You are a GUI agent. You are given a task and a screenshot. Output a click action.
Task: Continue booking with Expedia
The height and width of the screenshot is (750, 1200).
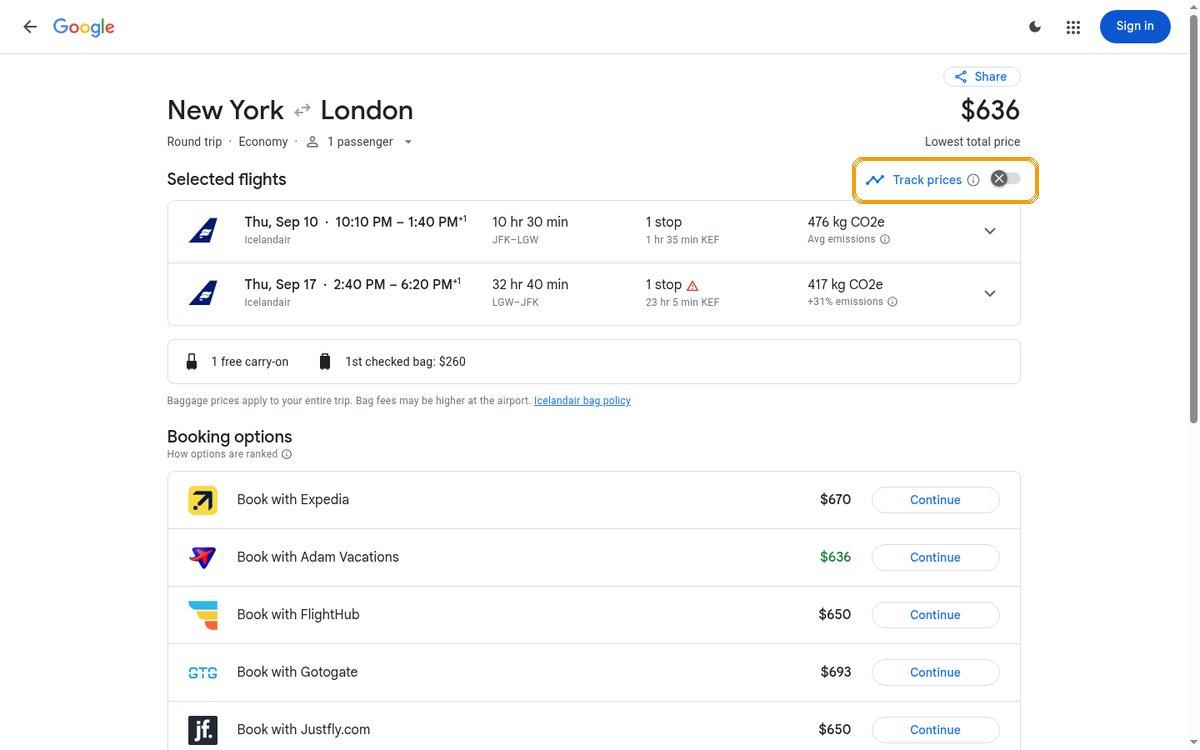pyautogui.click(x=935, y=500)
